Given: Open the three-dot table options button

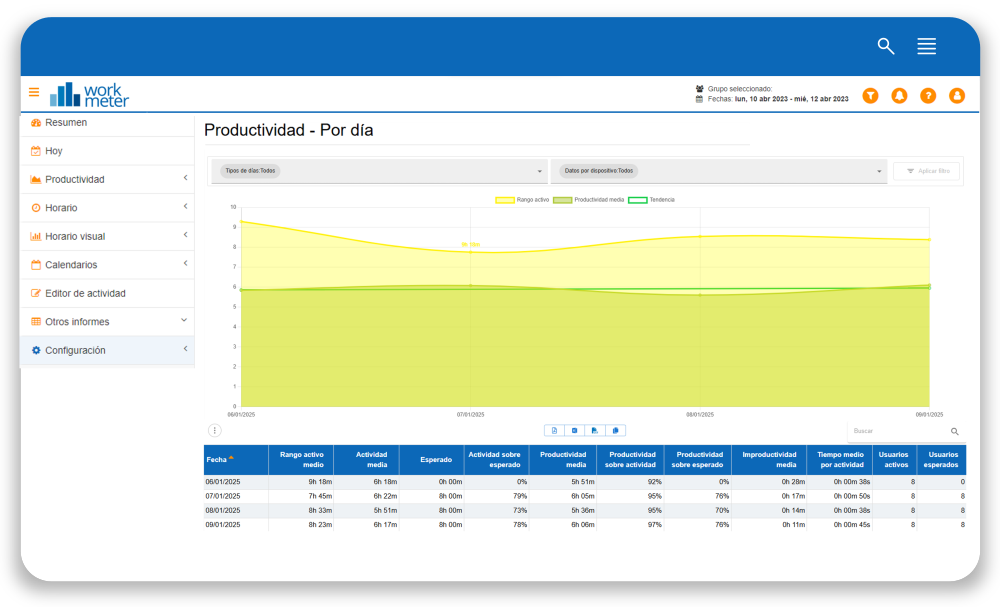Looking at the screenshot, I should [214, 430].
